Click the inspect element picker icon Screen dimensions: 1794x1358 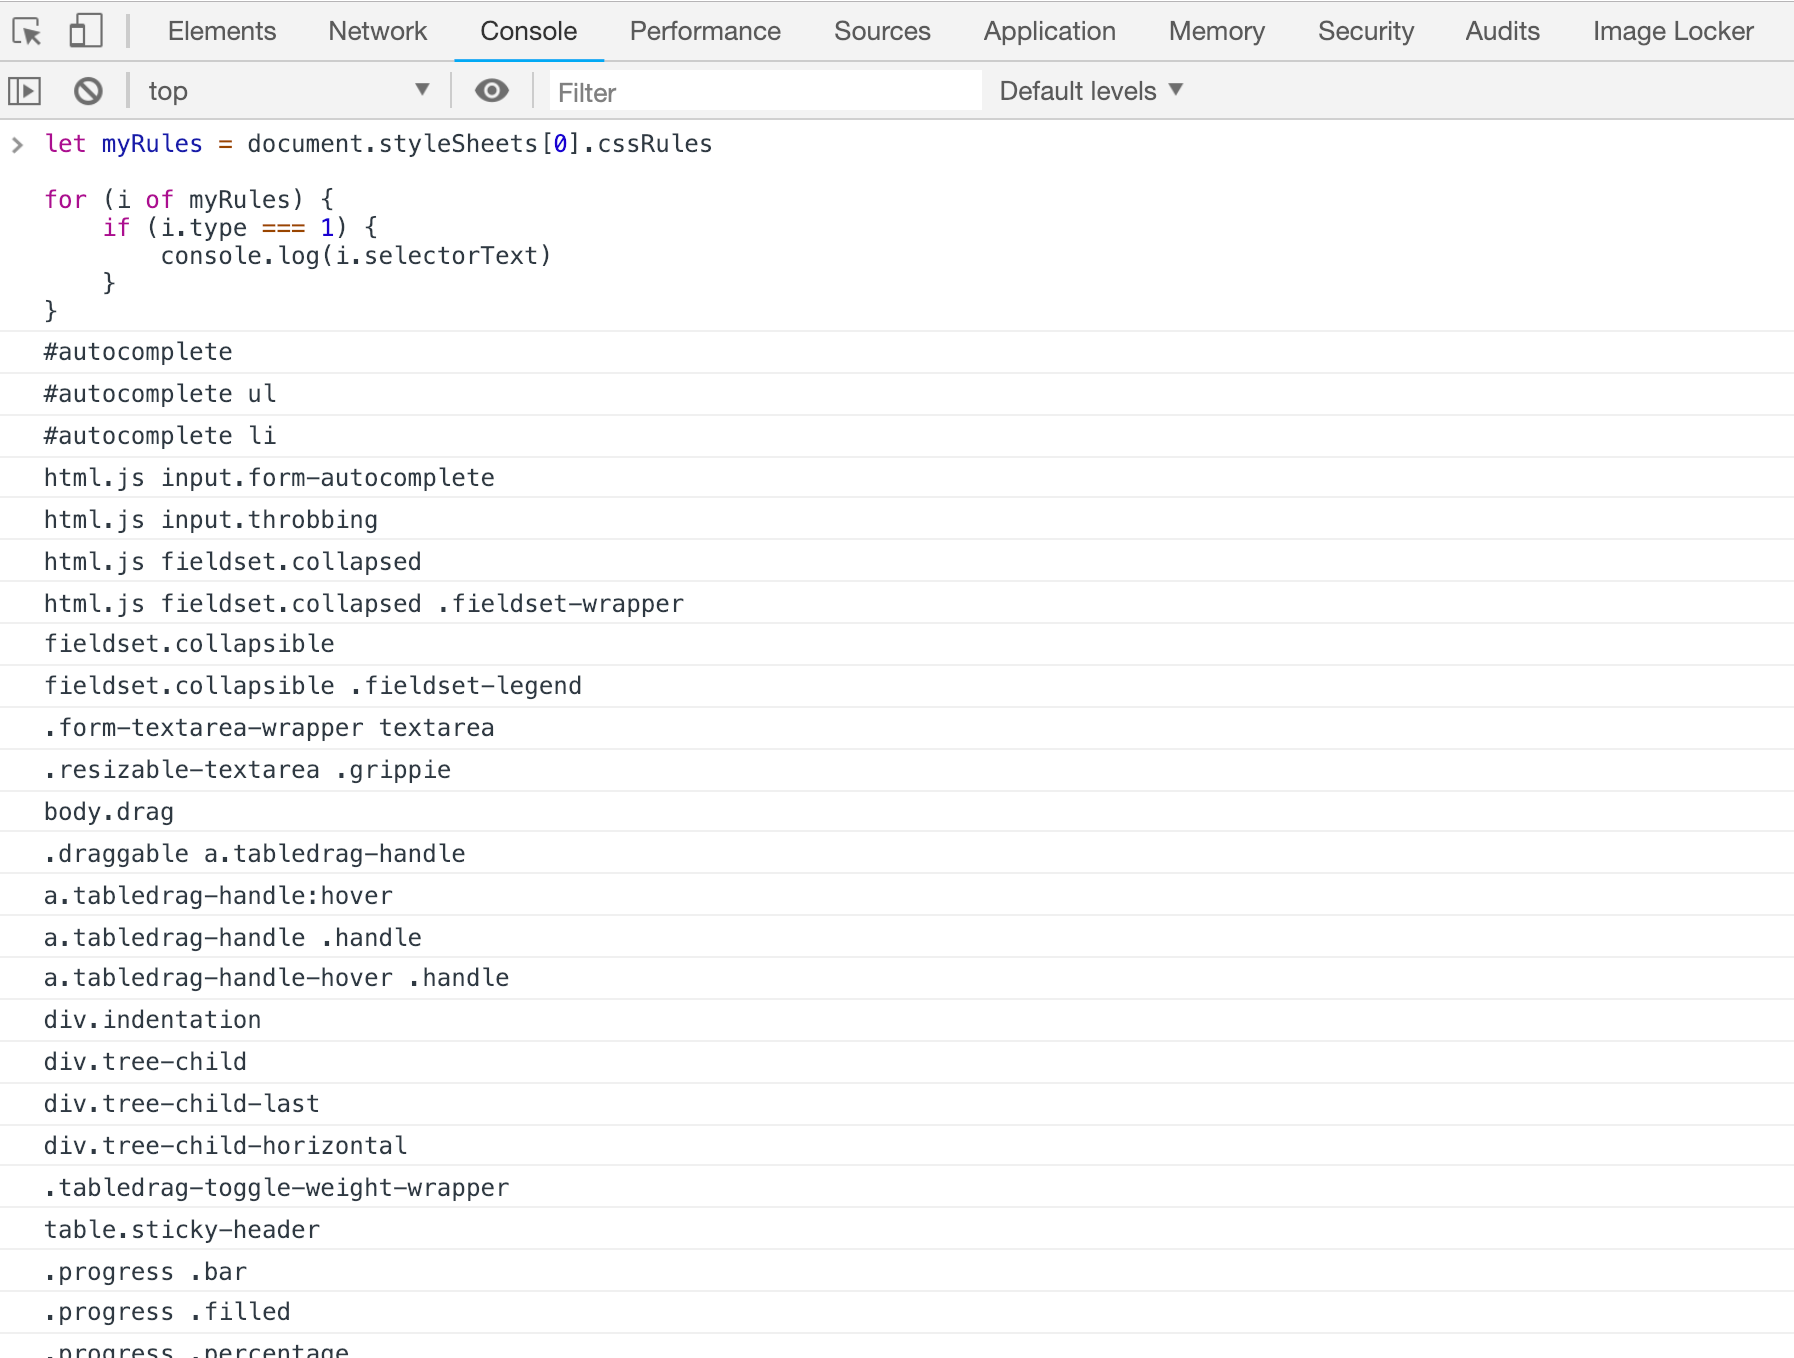click(27, 32)
